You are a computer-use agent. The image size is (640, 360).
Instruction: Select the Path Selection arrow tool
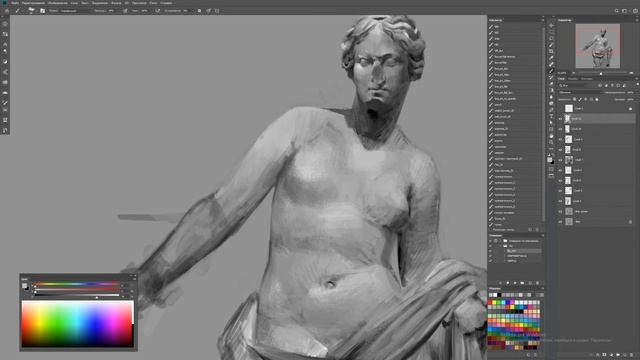coord(551,123)
